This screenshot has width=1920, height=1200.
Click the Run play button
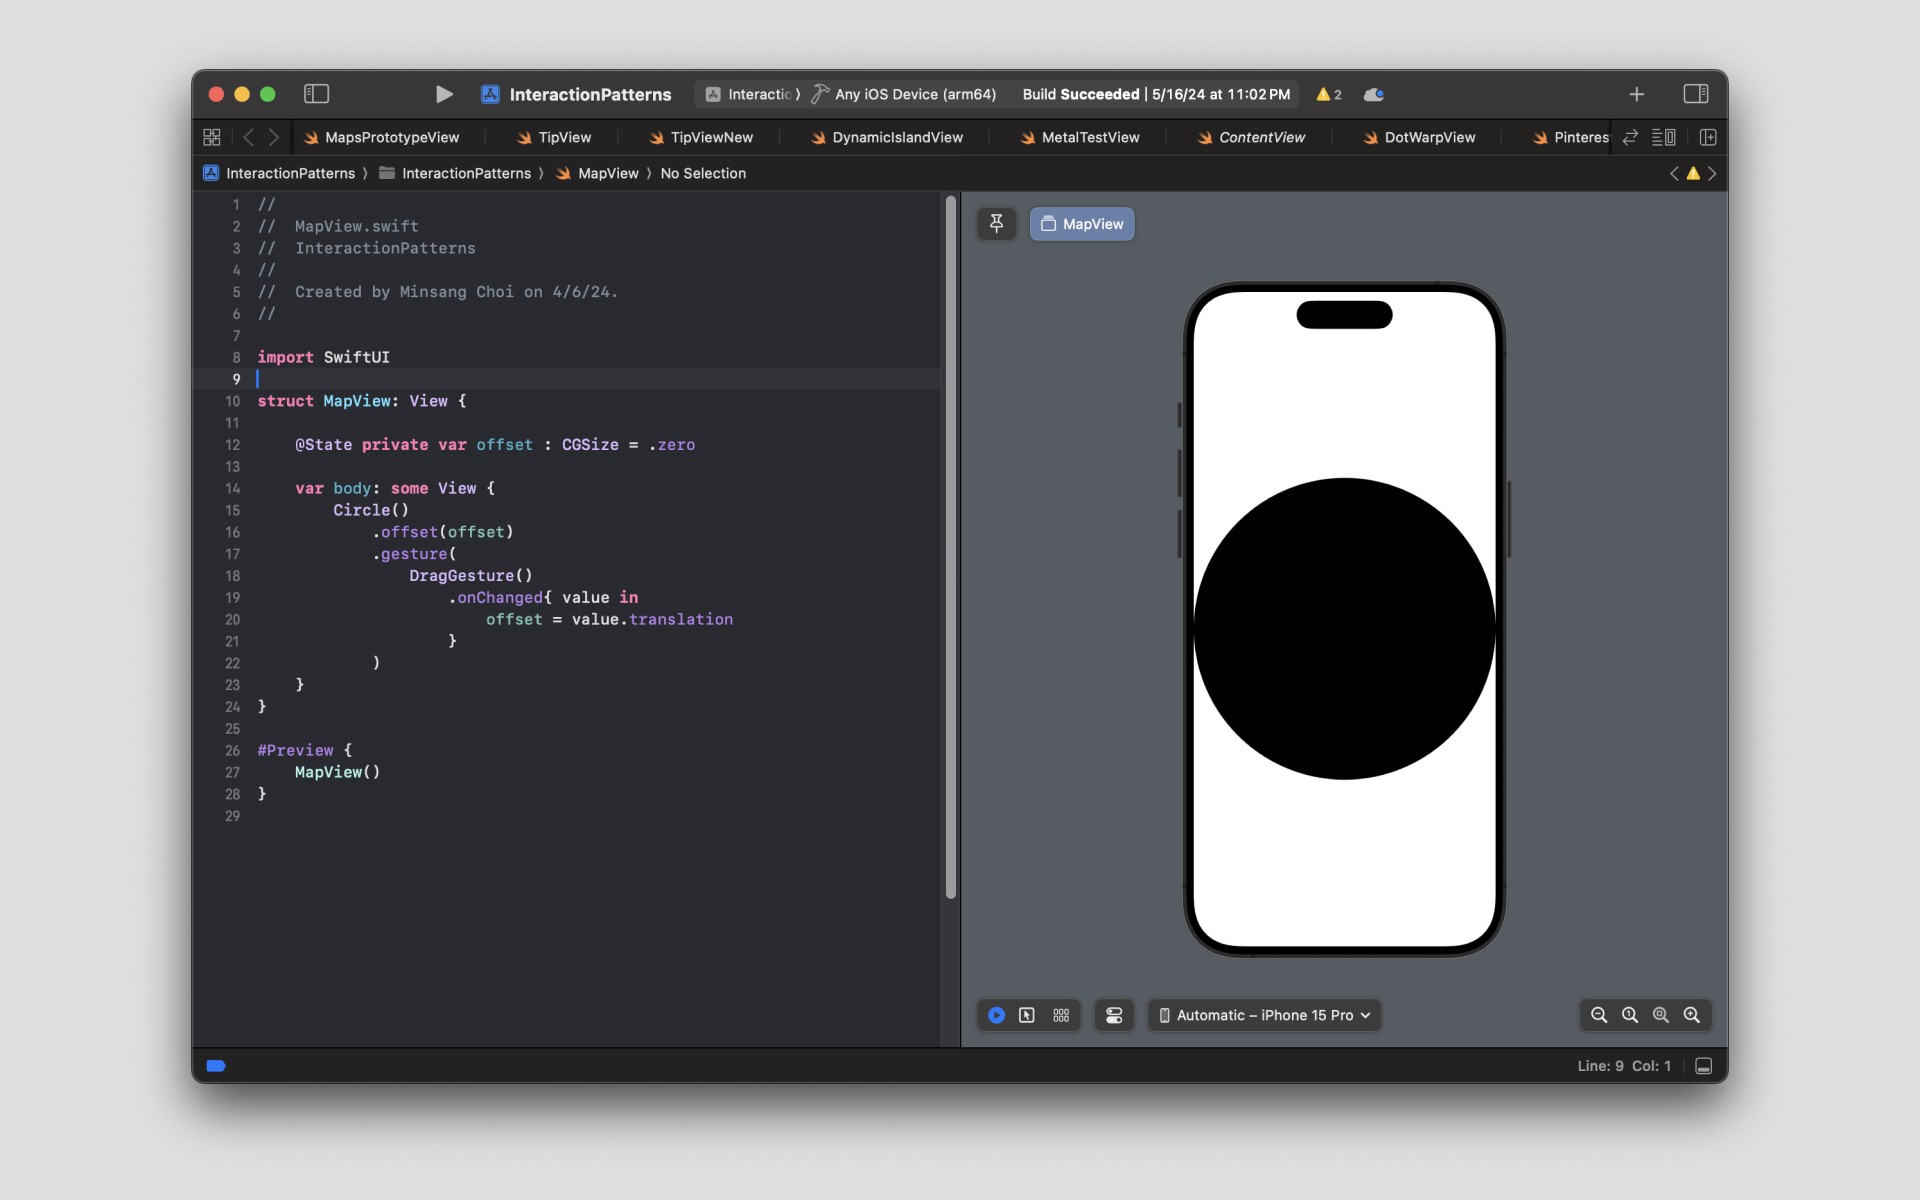click(444, 94)
